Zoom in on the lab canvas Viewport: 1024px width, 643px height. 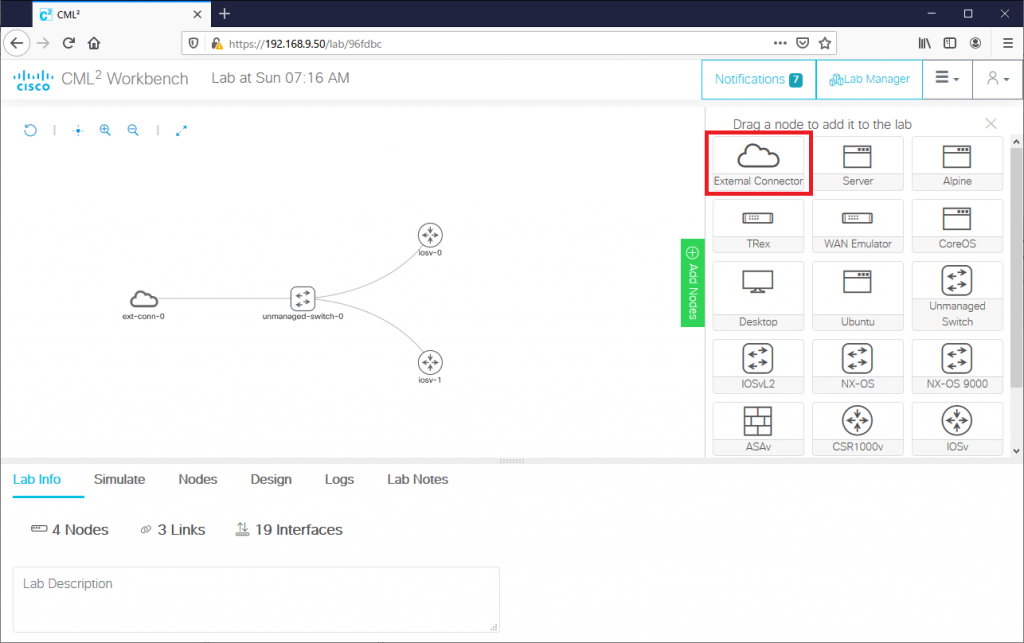[105, 130]
